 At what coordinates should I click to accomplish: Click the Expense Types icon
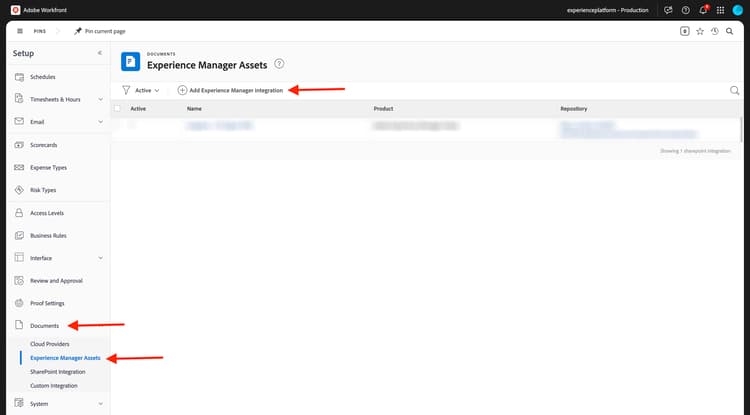(19, 167)
